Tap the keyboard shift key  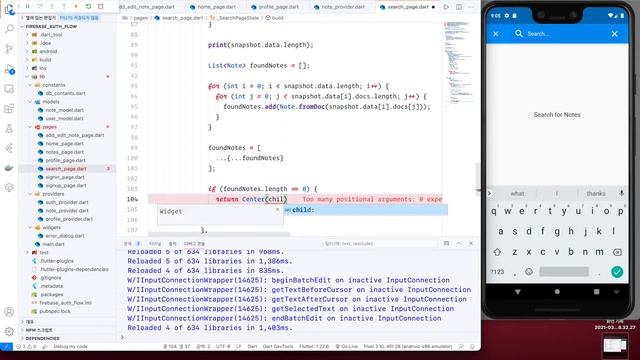(497, 252)
